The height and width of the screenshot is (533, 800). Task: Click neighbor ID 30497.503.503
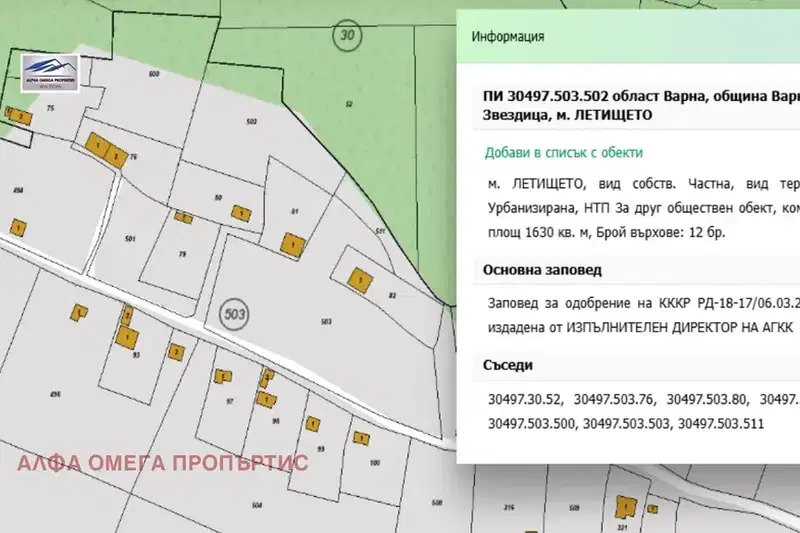click(x=626, y=424)
